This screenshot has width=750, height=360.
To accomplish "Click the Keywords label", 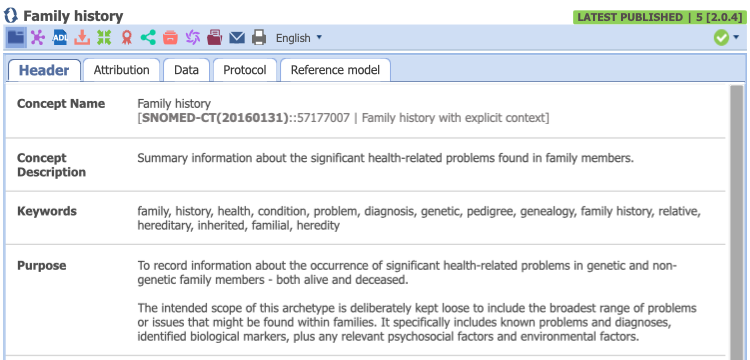I will pyautogui.click(x=47, y=211).
